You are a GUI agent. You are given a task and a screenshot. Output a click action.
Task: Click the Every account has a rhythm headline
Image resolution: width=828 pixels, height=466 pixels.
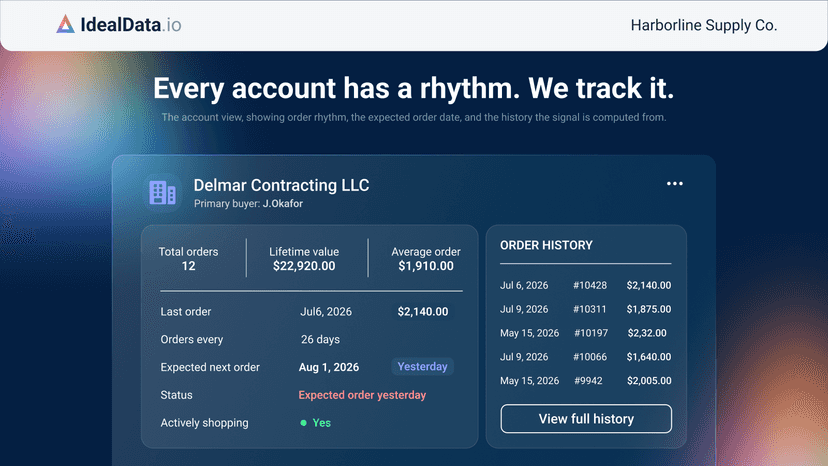(413, 88)
